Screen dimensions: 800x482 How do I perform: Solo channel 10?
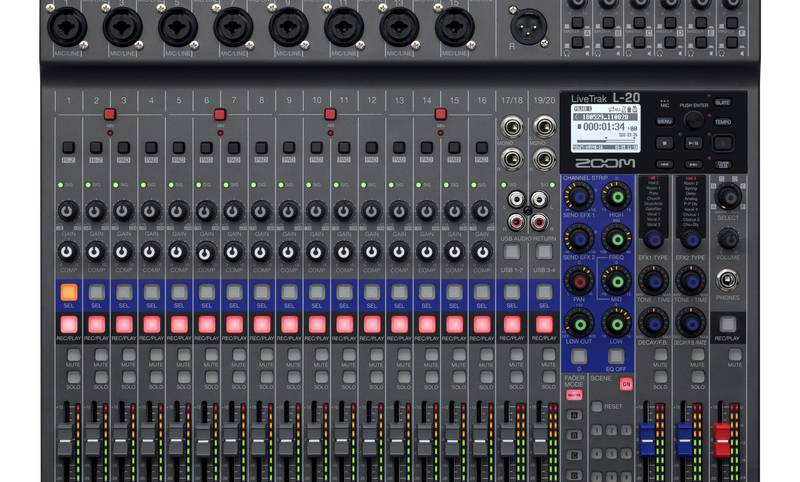coord(321,377)
